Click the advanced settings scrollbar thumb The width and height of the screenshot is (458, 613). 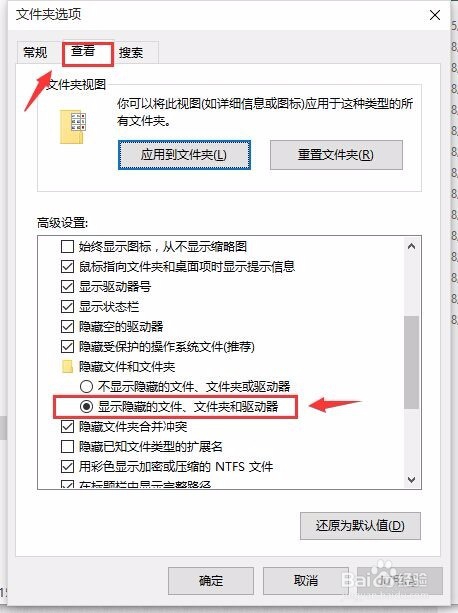pos(411,362)
